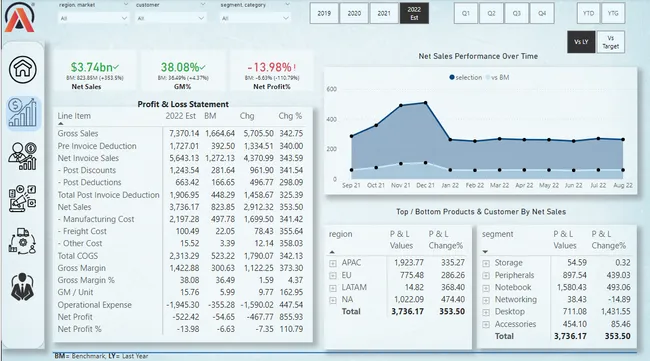Expand the NA region row
650x361 pixels.
(333, 300)
